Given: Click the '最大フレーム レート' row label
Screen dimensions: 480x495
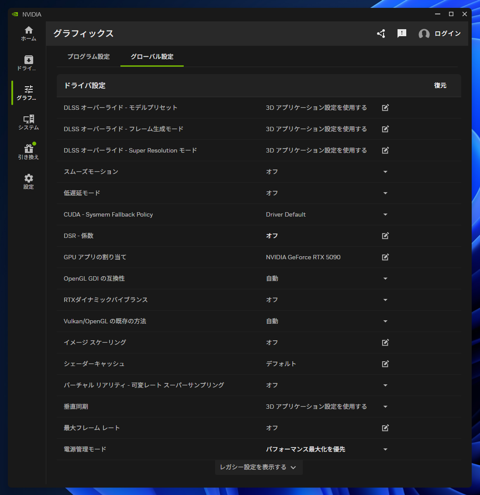Looking at the screenshot, I should 92,428.
